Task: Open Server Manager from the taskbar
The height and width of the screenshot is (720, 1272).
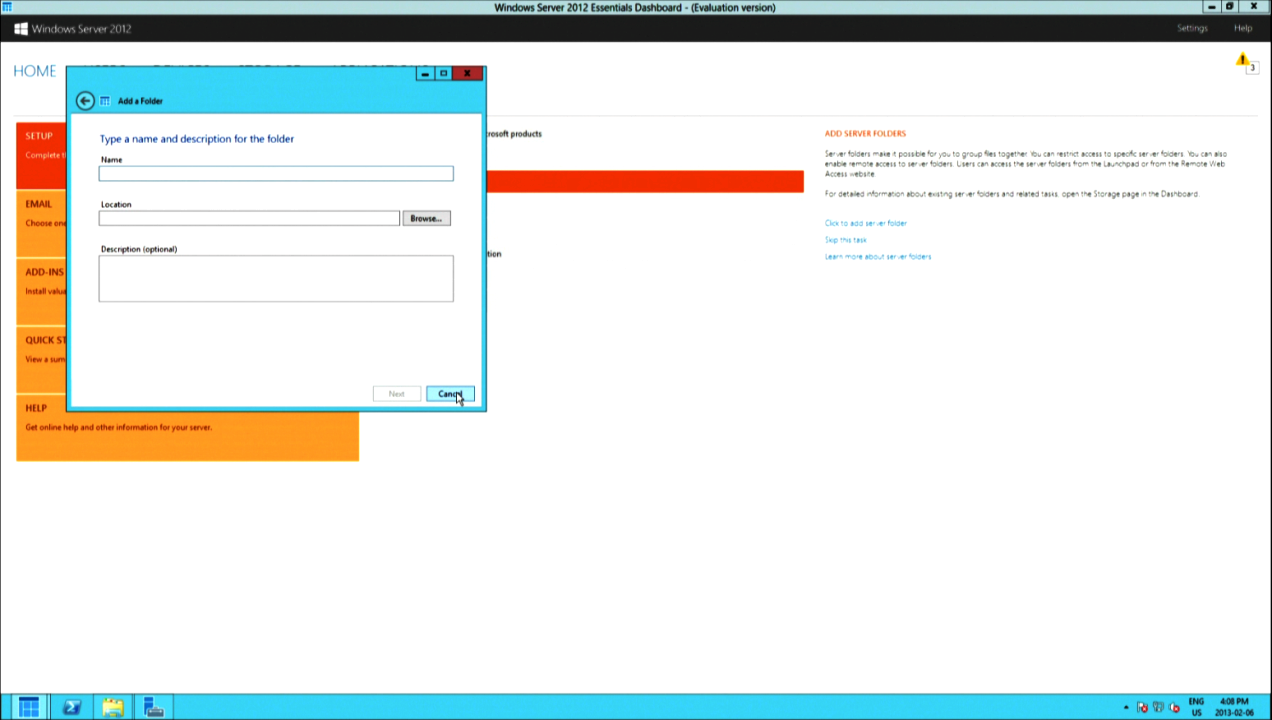Action: tap(153, 707)
